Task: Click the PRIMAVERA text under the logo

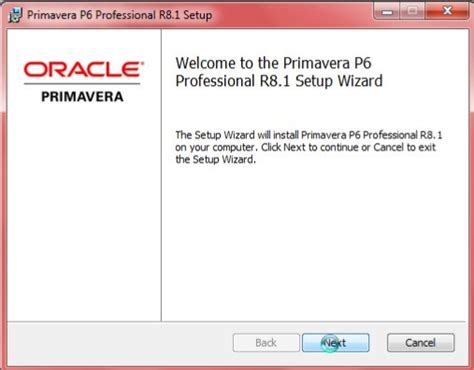Action: 82,97
